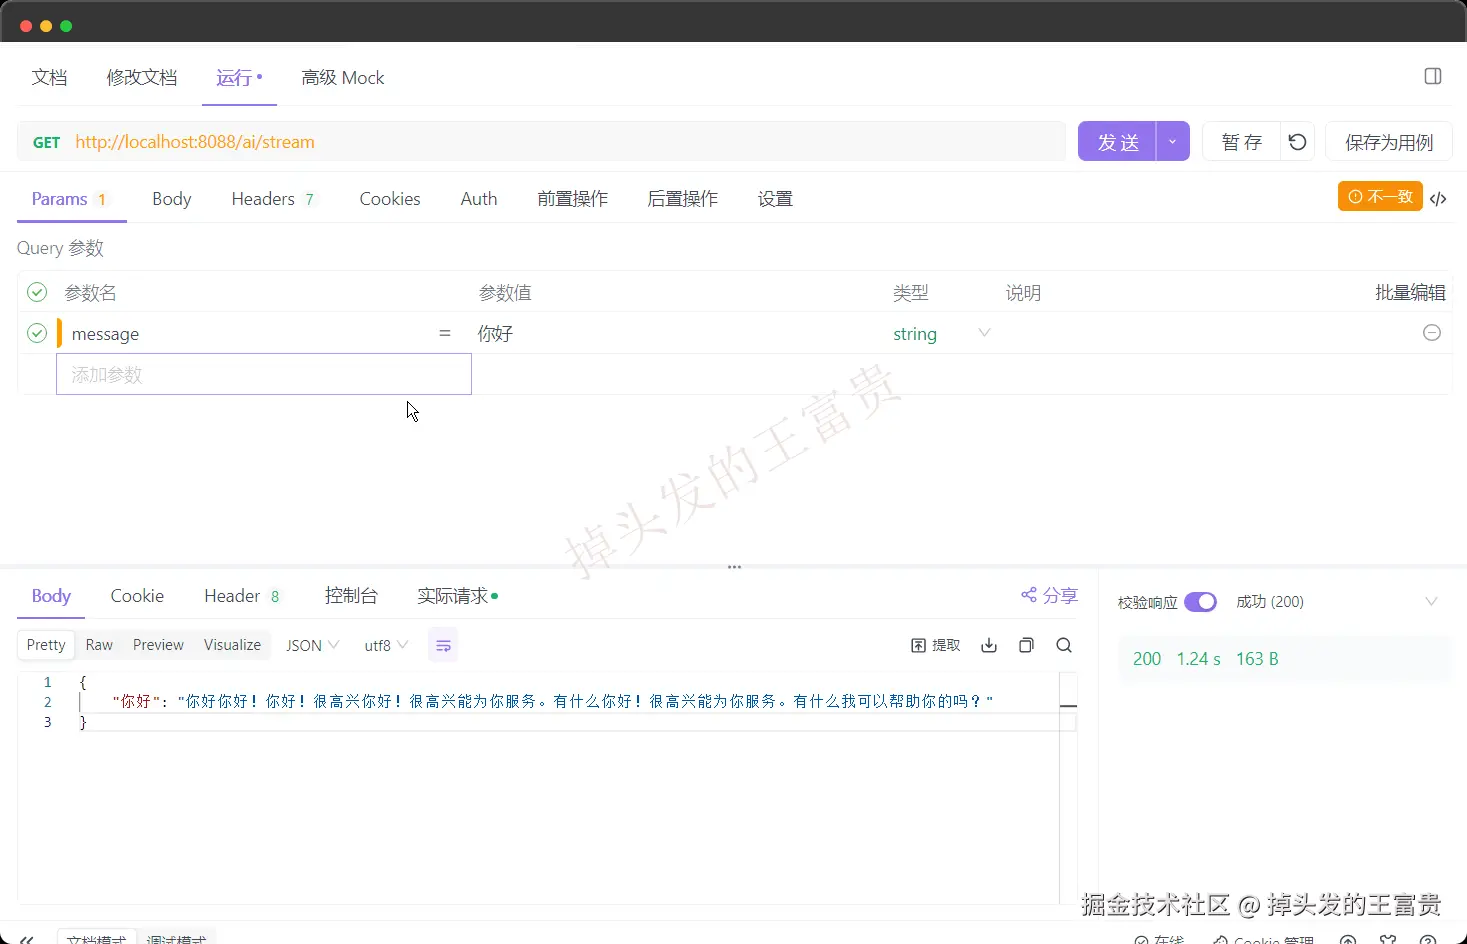
Task: Open the 控制台 console tab
Action: point(351,596)
